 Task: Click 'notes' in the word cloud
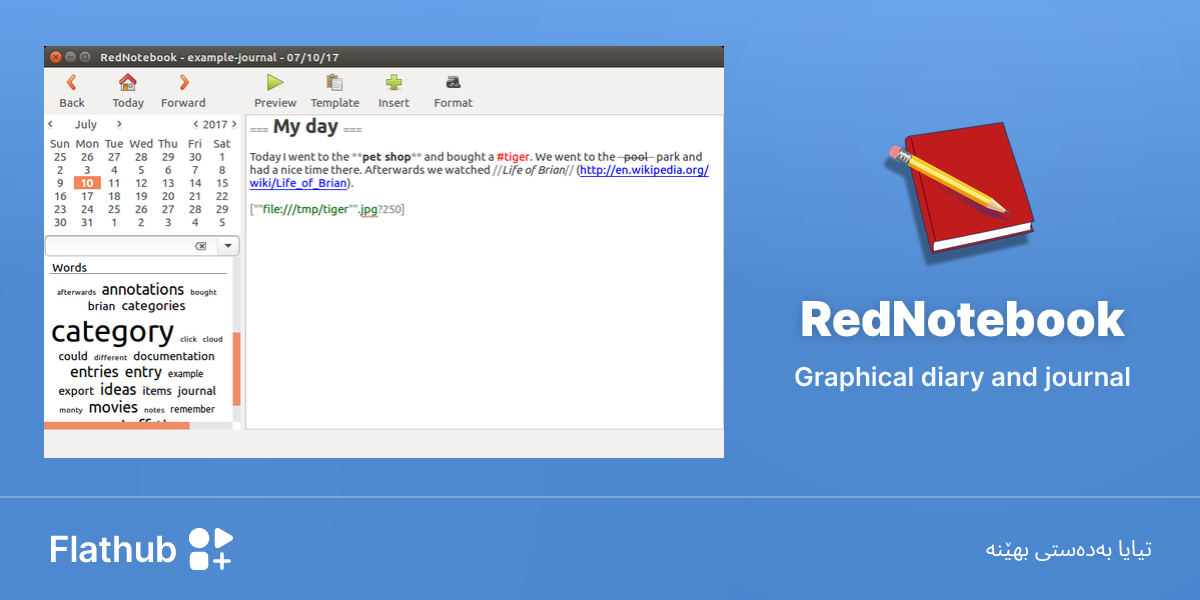154,410
